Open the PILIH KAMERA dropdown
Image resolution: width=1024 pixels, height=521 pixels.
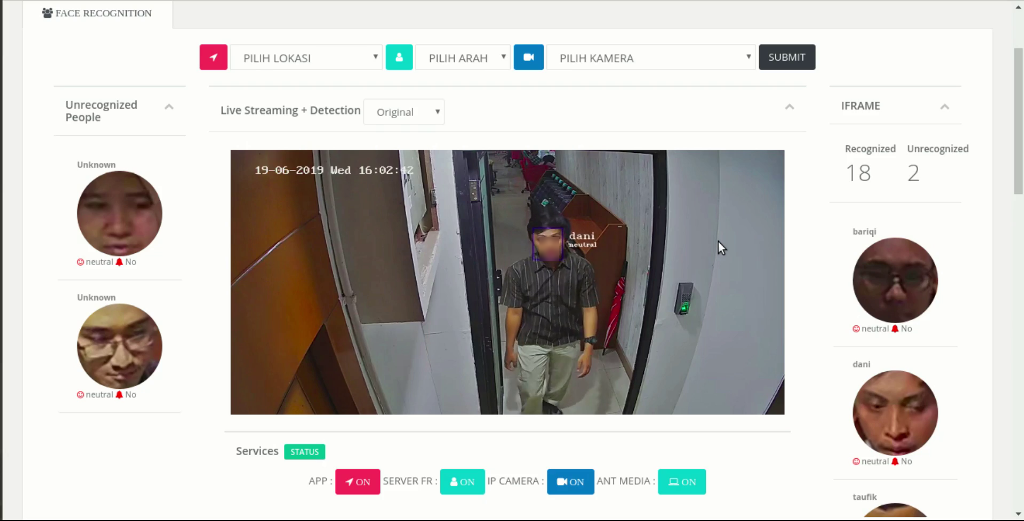(650, 58)
